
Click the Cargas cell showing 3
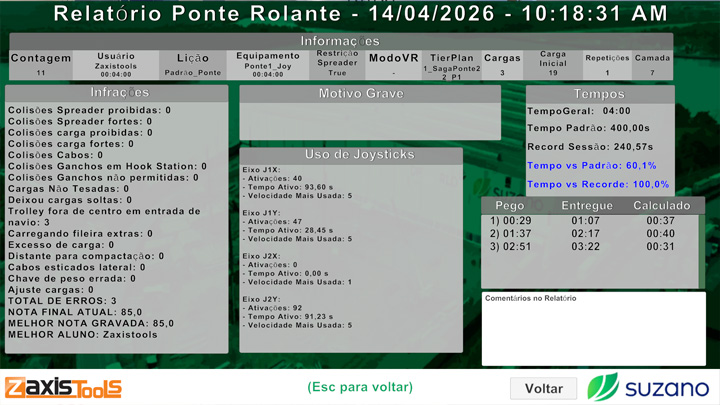tap(502, 65)
